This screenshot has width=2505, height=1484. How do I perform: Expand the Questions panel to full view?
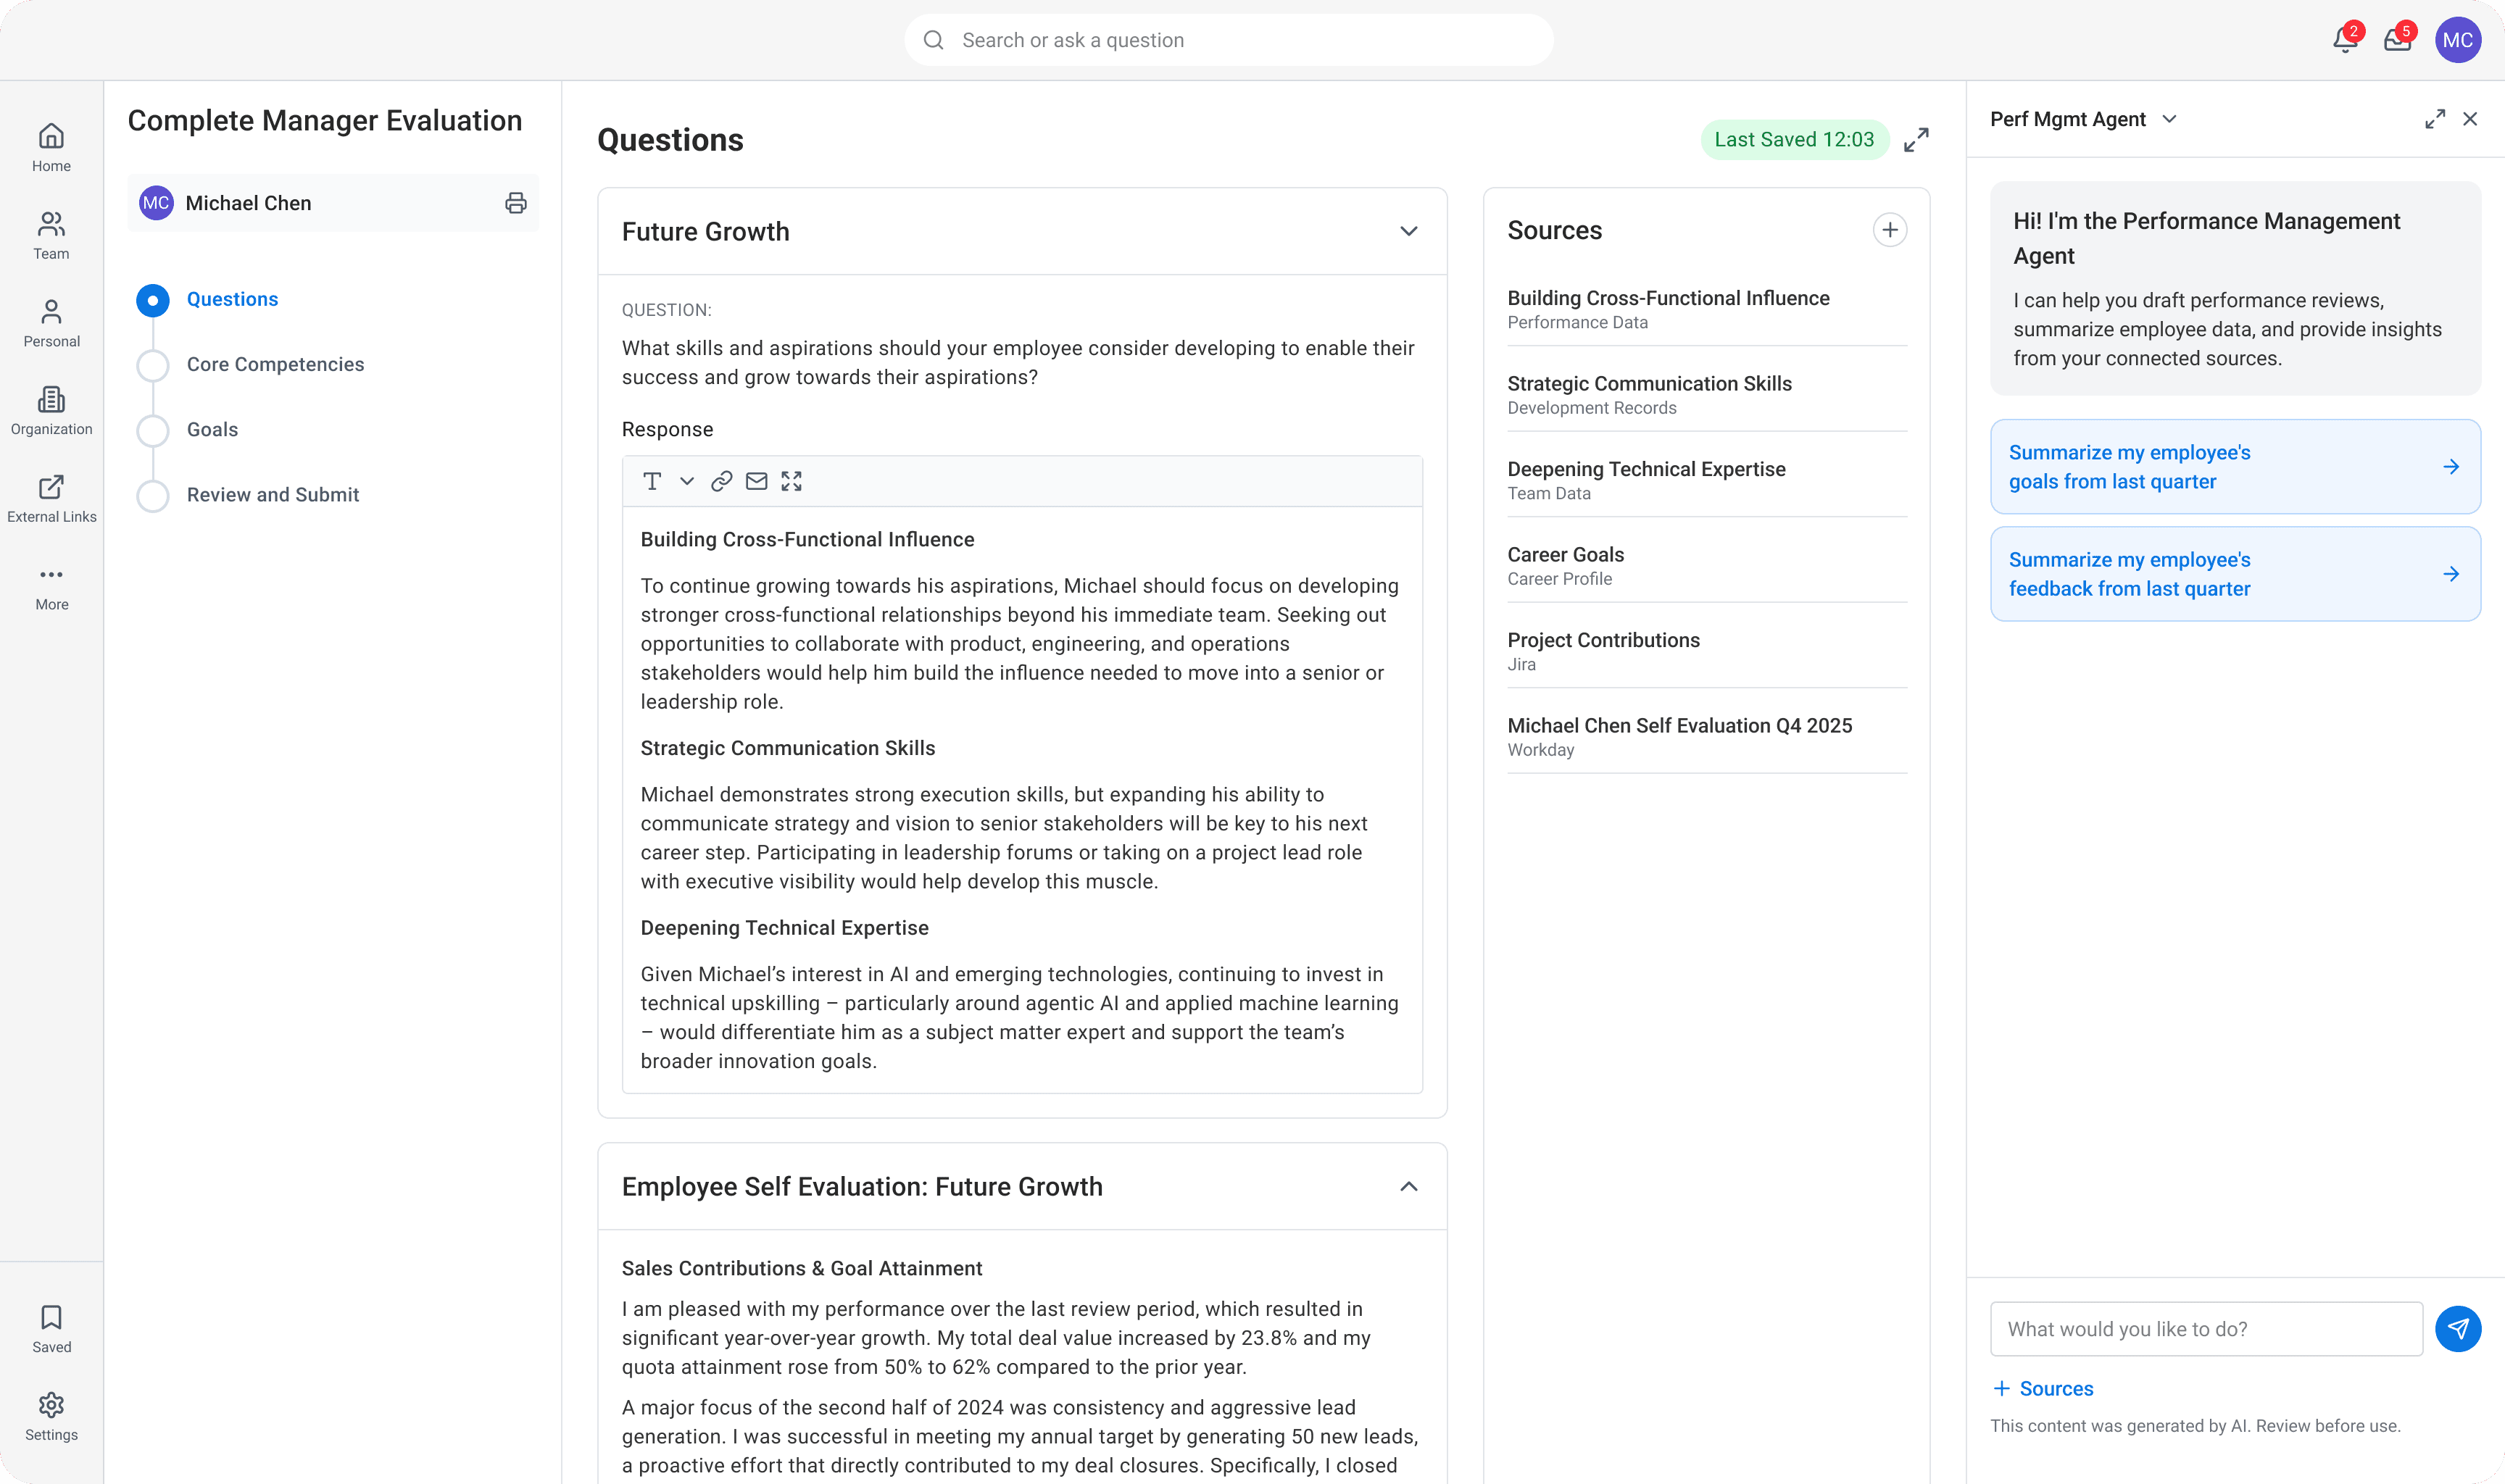point(1916,140)
